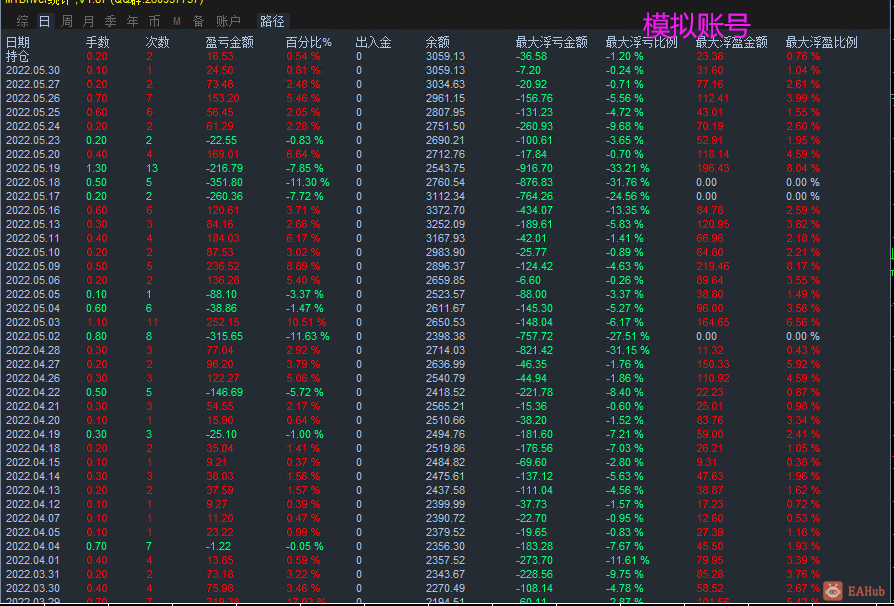Click the 盈亏金额 column header
This screenshot has height=606, width=894.
[230, 42]
